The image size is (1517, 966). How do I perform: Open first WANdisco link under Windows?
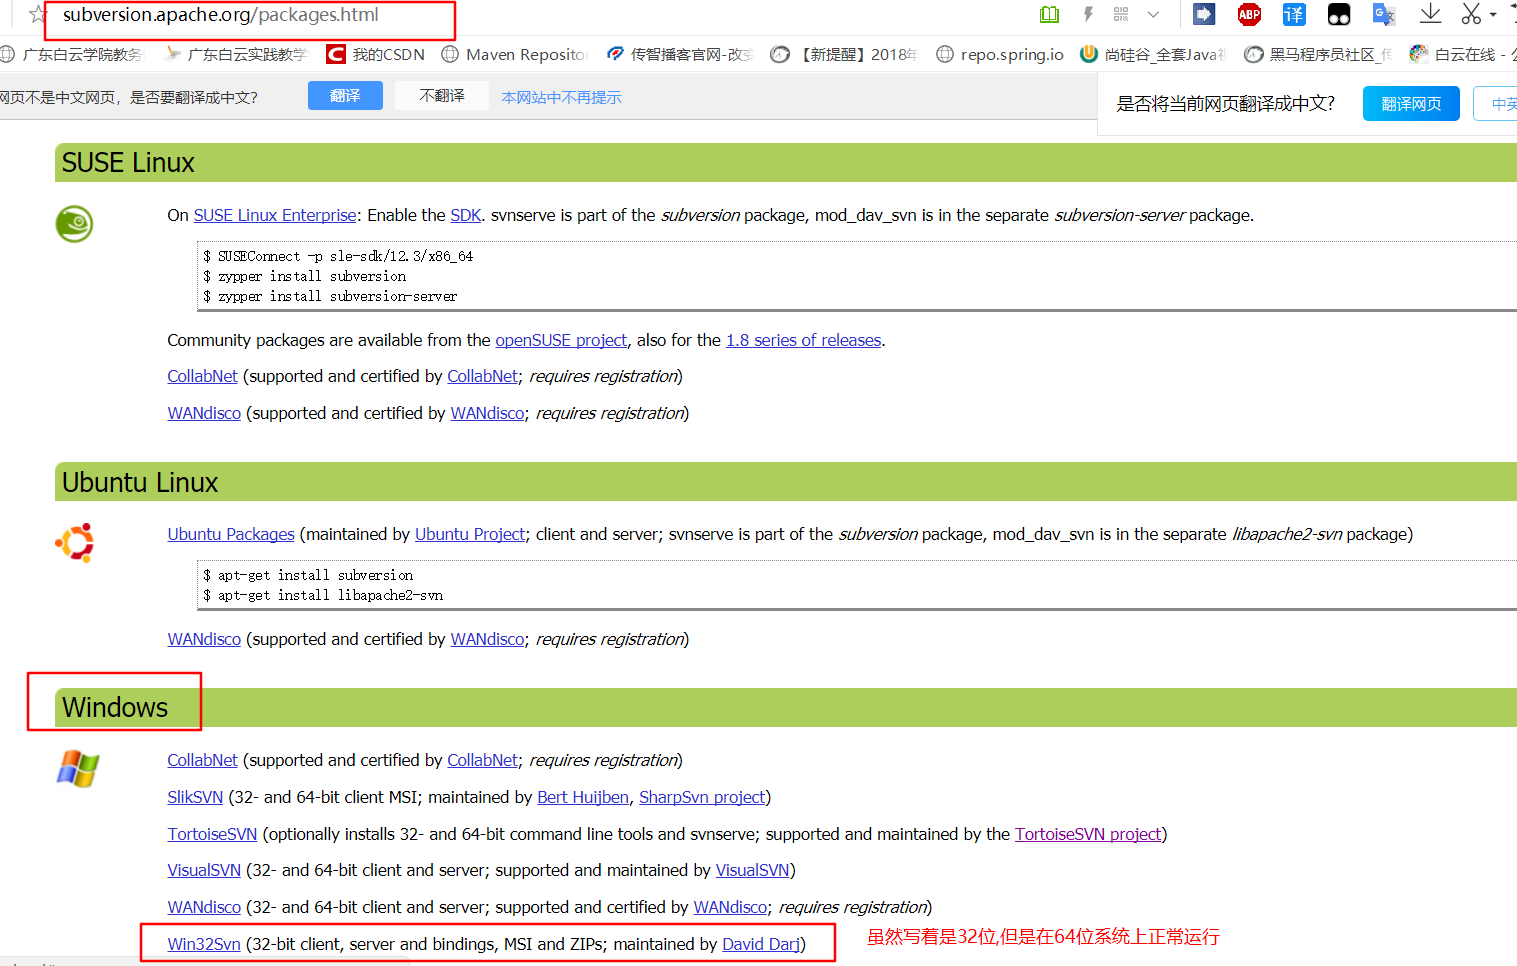pos(204,907)
